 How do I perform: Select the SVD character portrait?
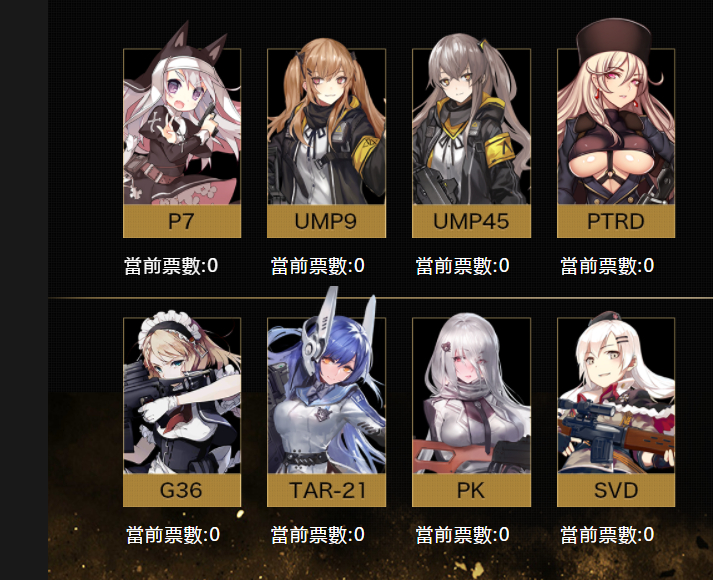tap(616, 395)
